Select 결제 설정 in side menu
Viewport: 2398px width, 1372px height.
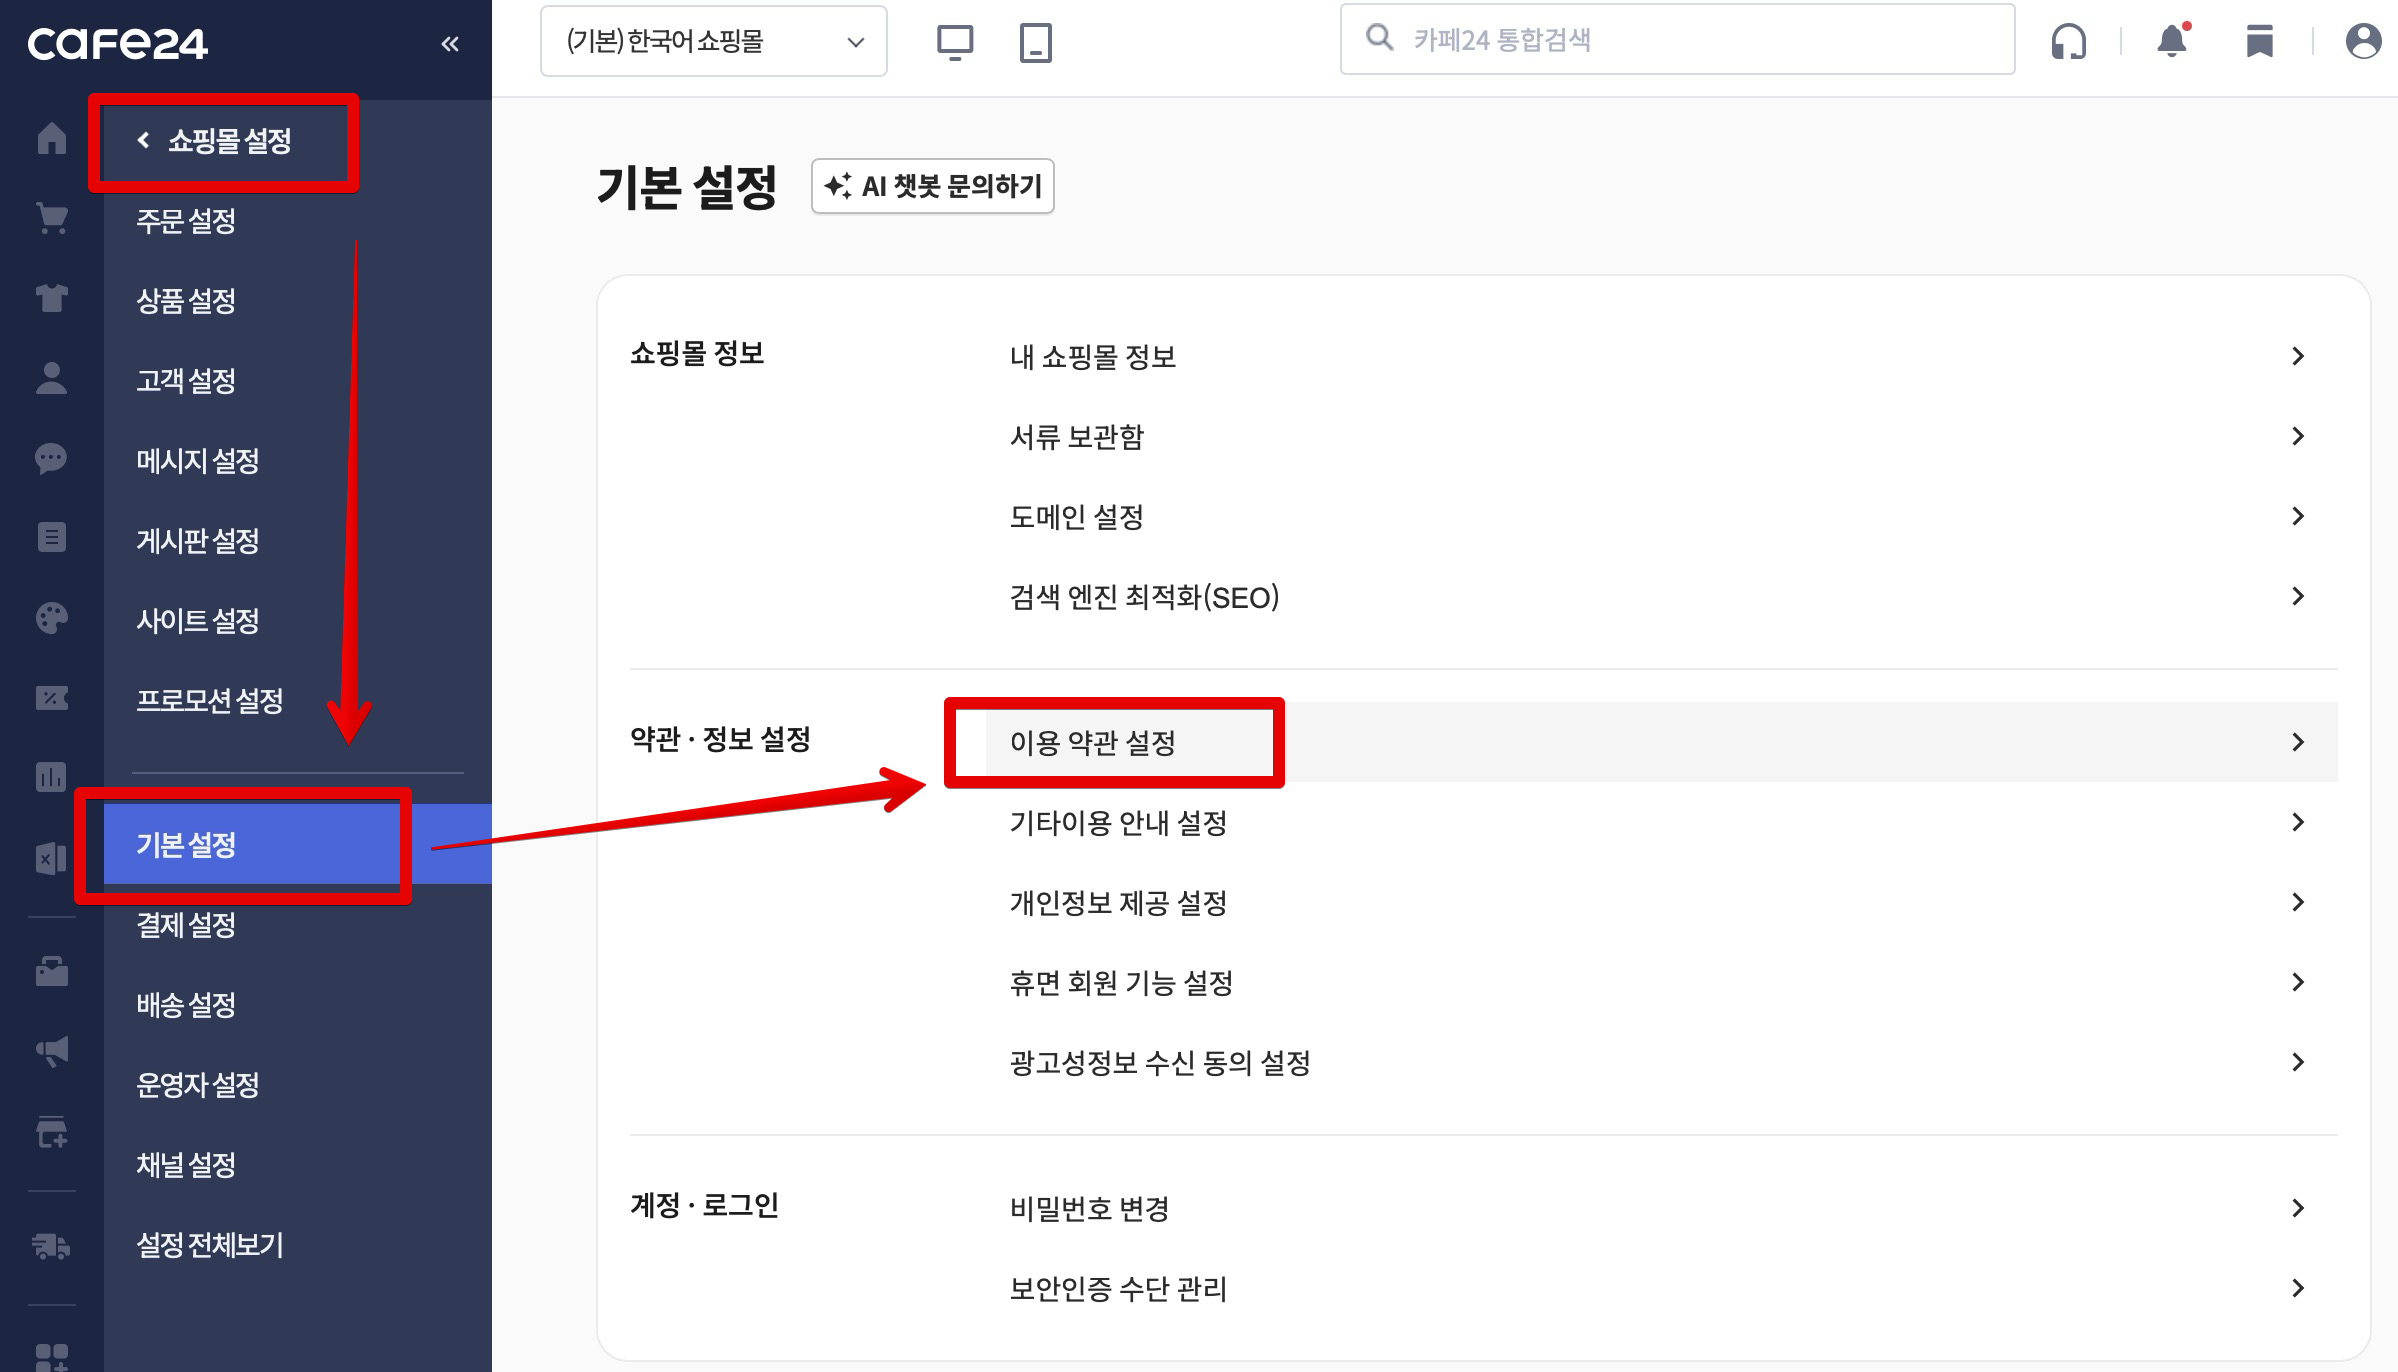(186, 925)
